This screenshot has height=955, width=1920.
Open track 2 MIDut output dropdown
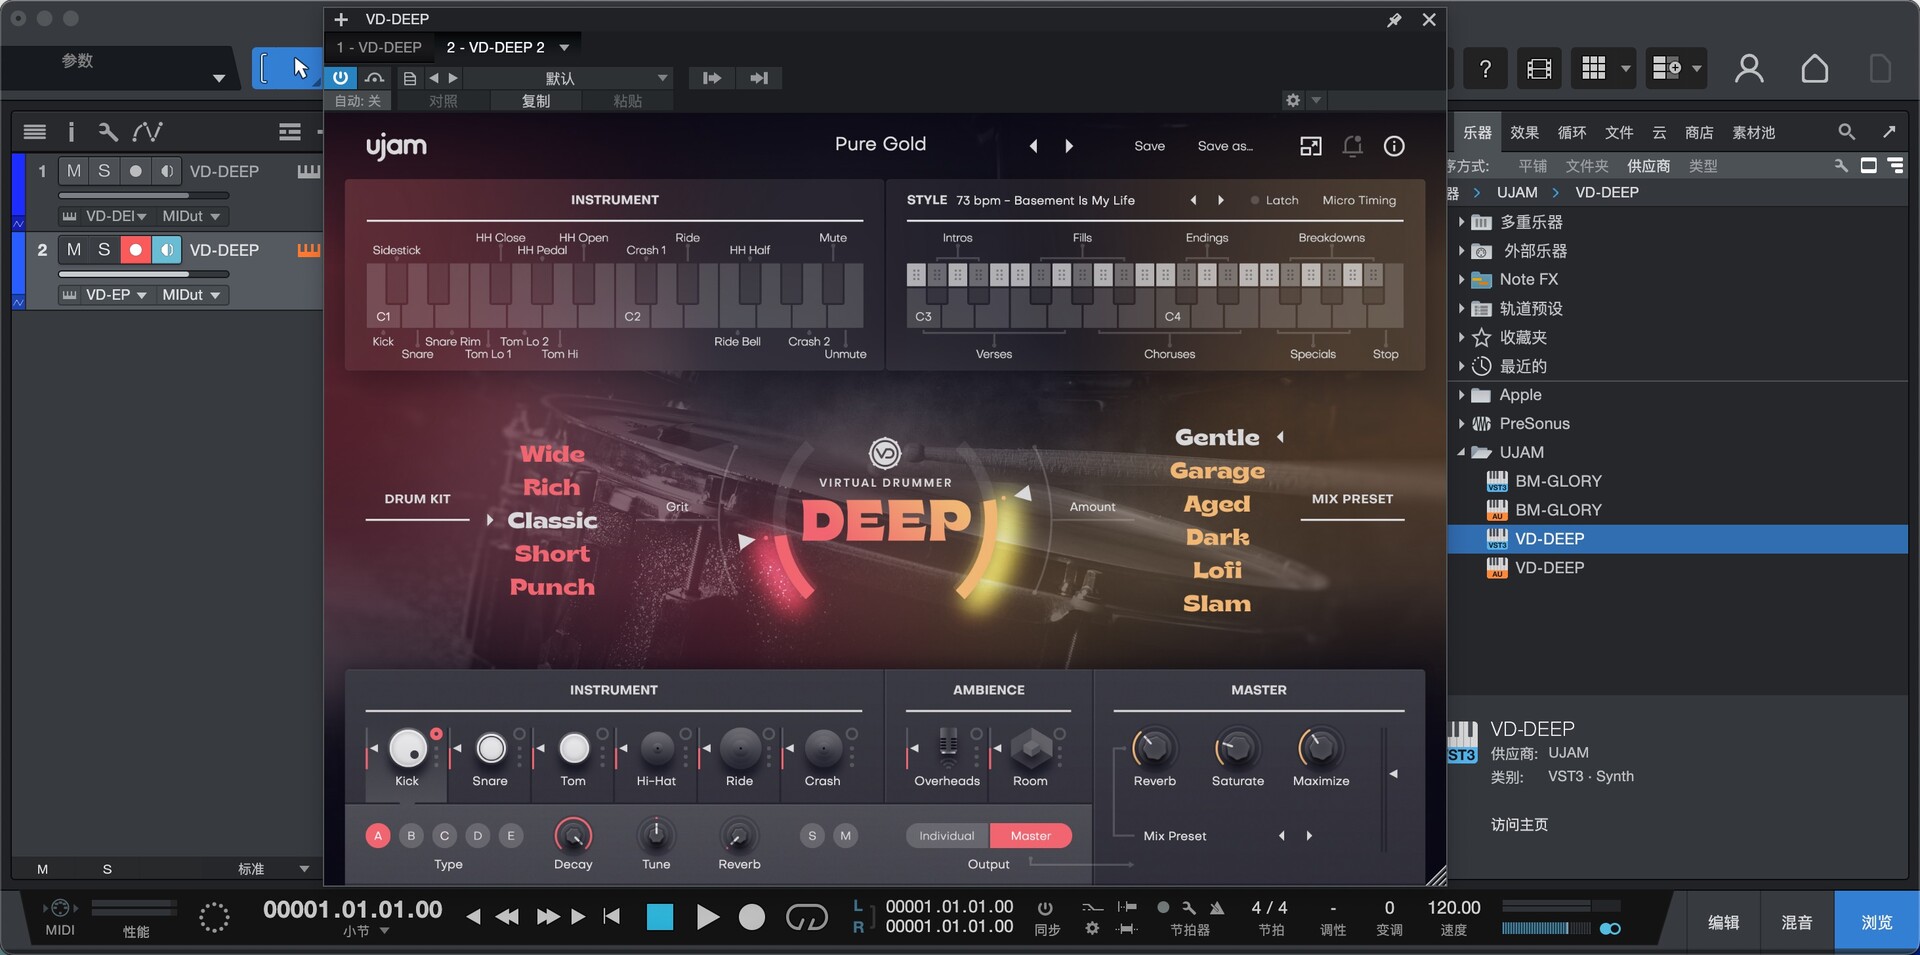pos(191,295)
